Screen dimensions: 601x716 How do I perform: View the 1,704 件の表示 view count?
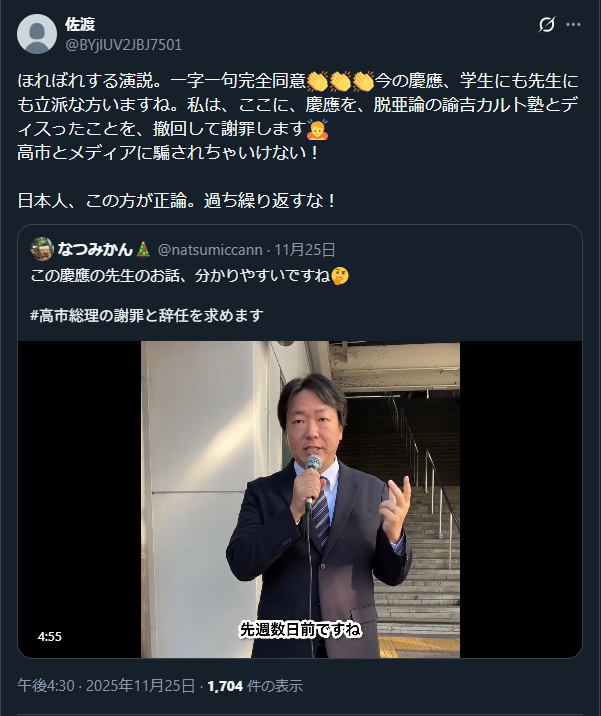(255, 686)
